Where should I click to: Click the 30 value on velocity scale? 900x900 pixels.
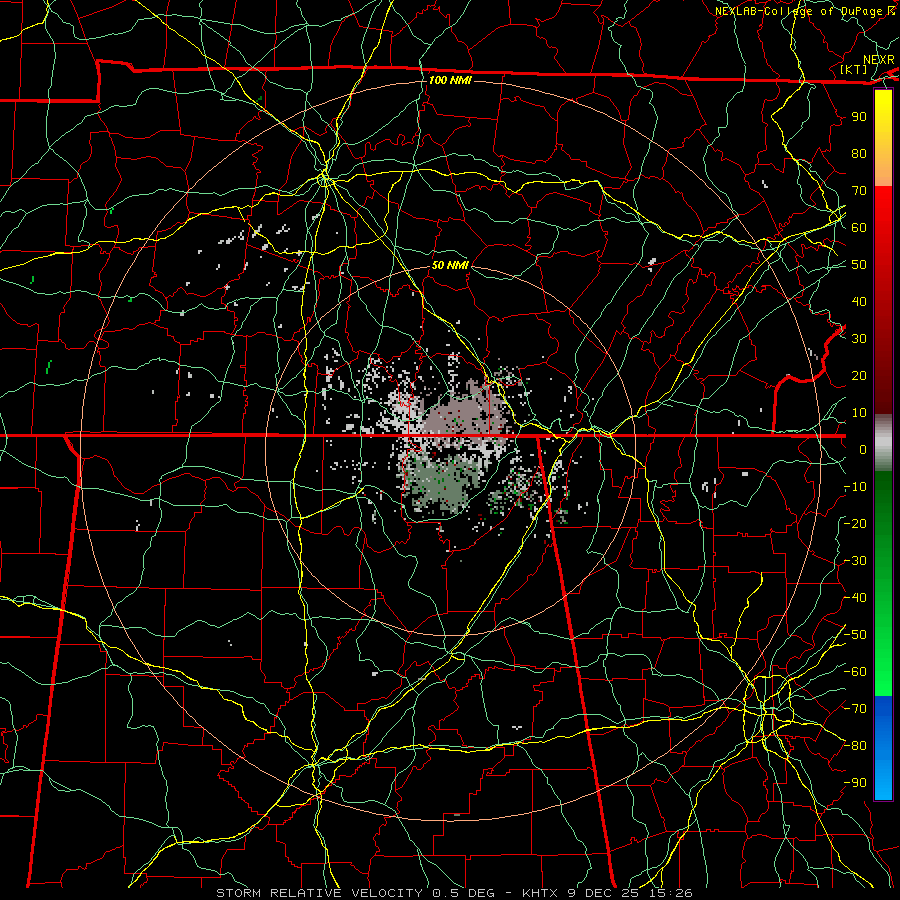click(x=859, y=339)
